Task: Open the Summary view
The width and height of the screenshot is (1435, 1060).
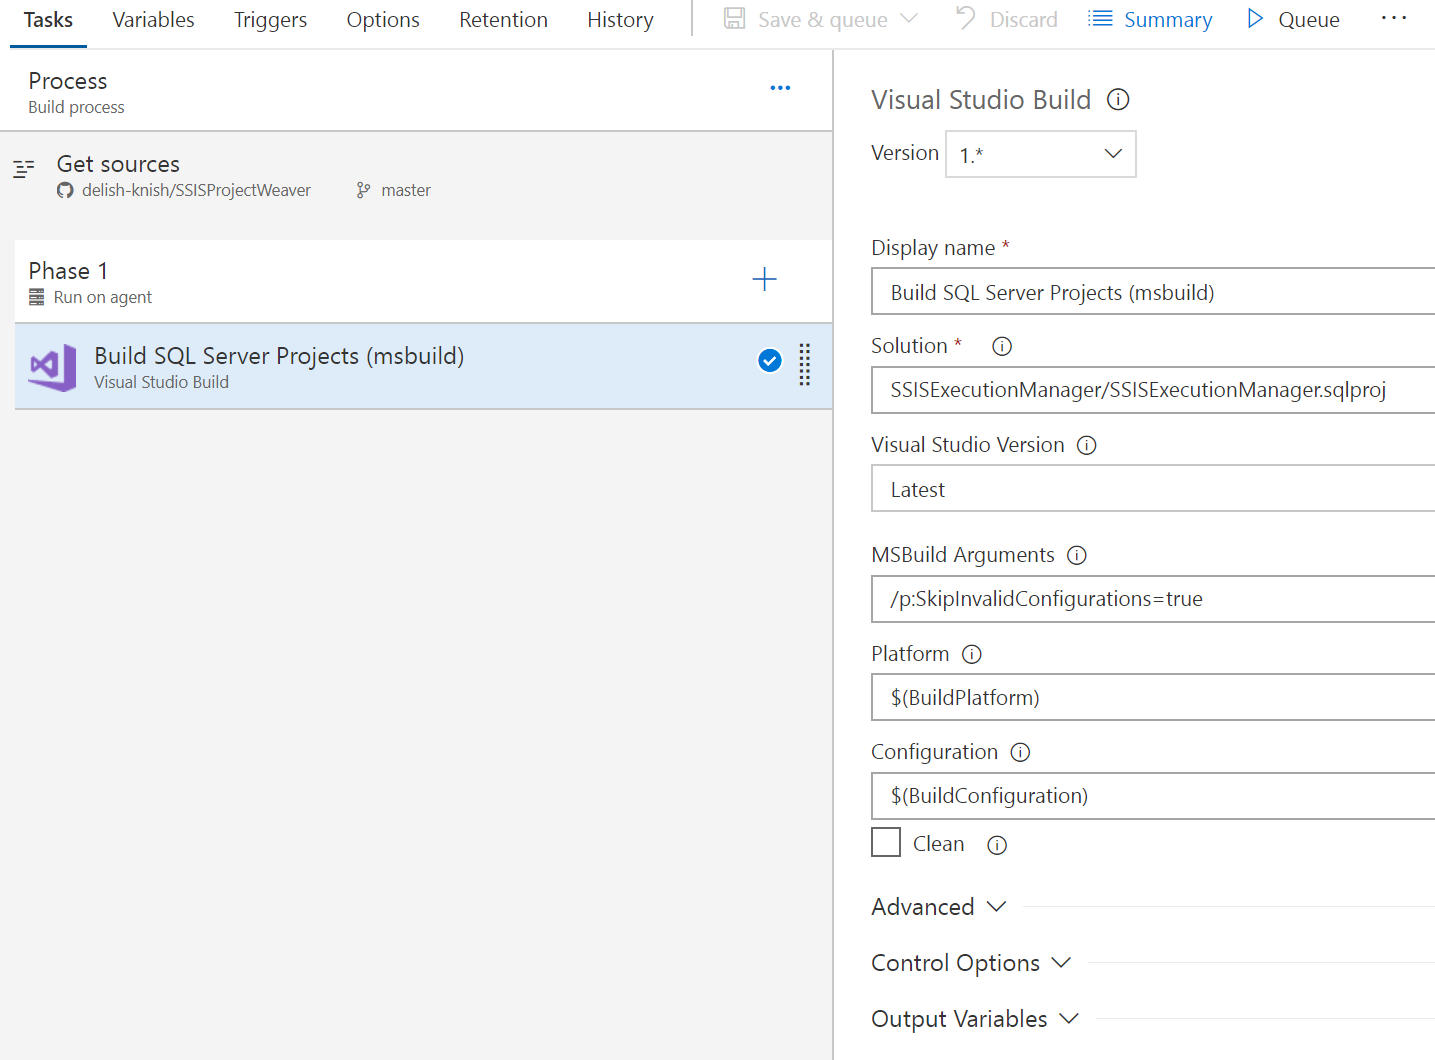Action: click(1150, 19)
